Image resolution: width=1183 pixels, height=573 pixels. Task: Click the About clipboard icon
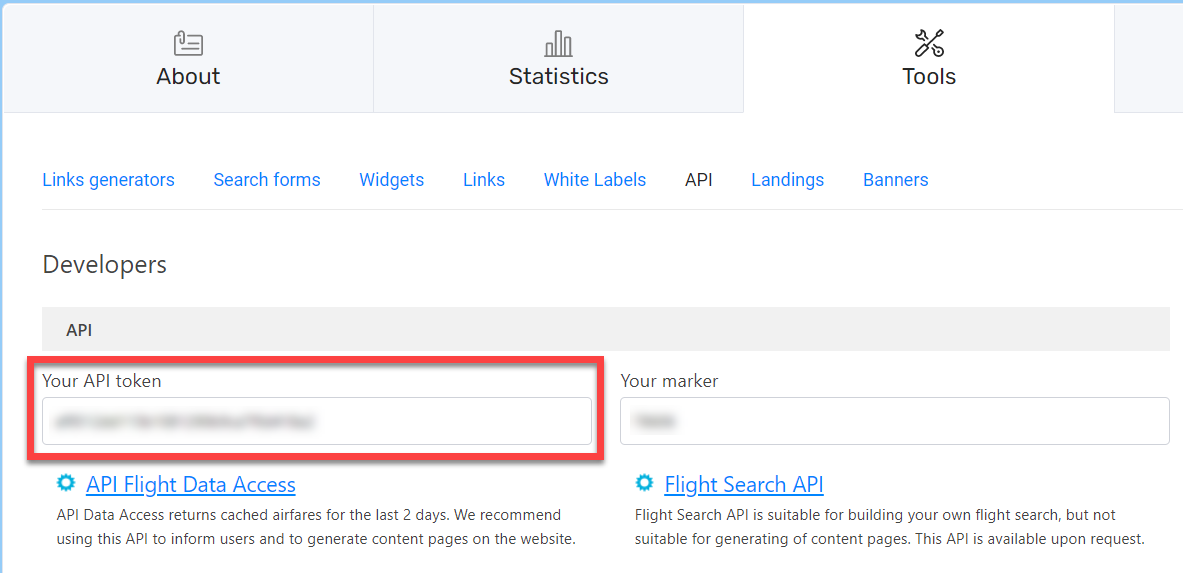[x=188, y=43]
